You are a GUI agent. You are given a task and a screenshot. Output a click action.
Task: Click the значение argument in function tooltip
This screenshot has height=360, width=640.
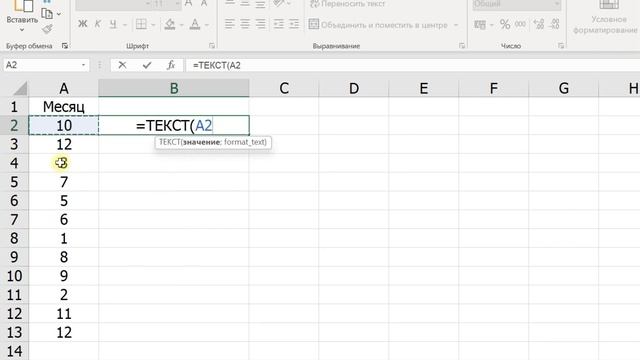(202, 142)
